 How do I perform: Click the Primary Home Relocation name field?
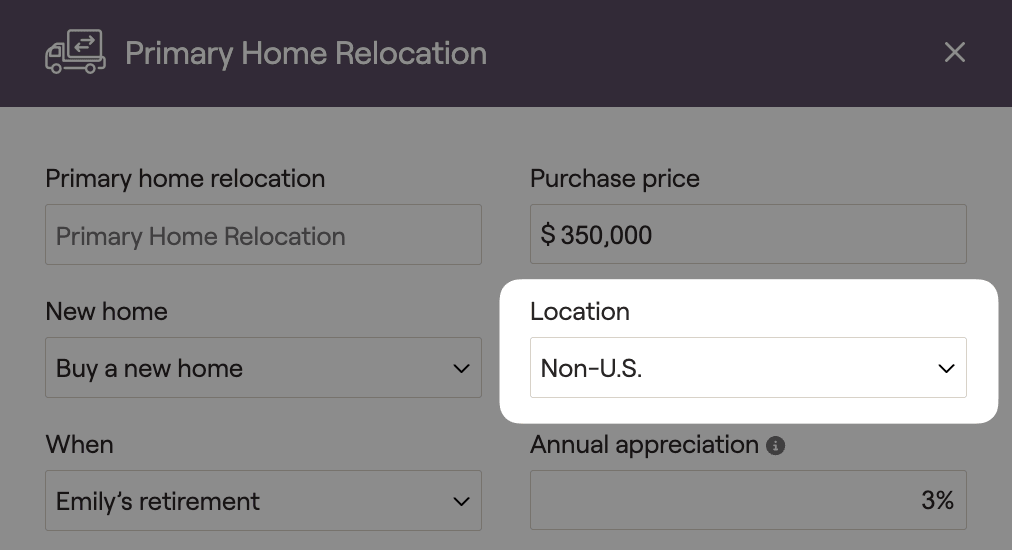[263, 235]
